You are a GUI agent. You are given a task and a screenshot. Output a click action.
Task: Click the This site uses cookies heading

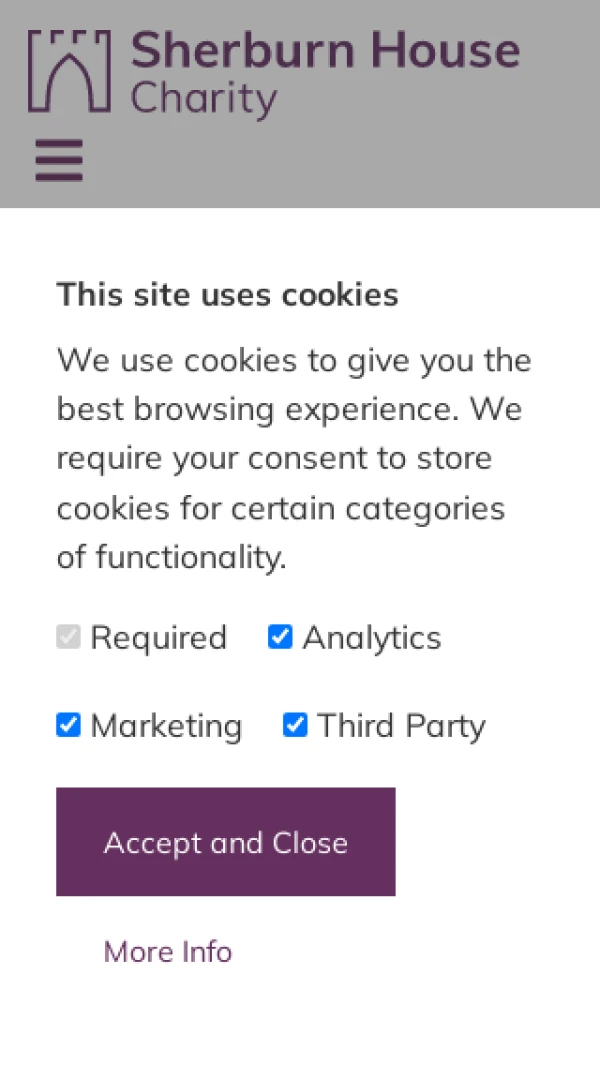point(227,295)
